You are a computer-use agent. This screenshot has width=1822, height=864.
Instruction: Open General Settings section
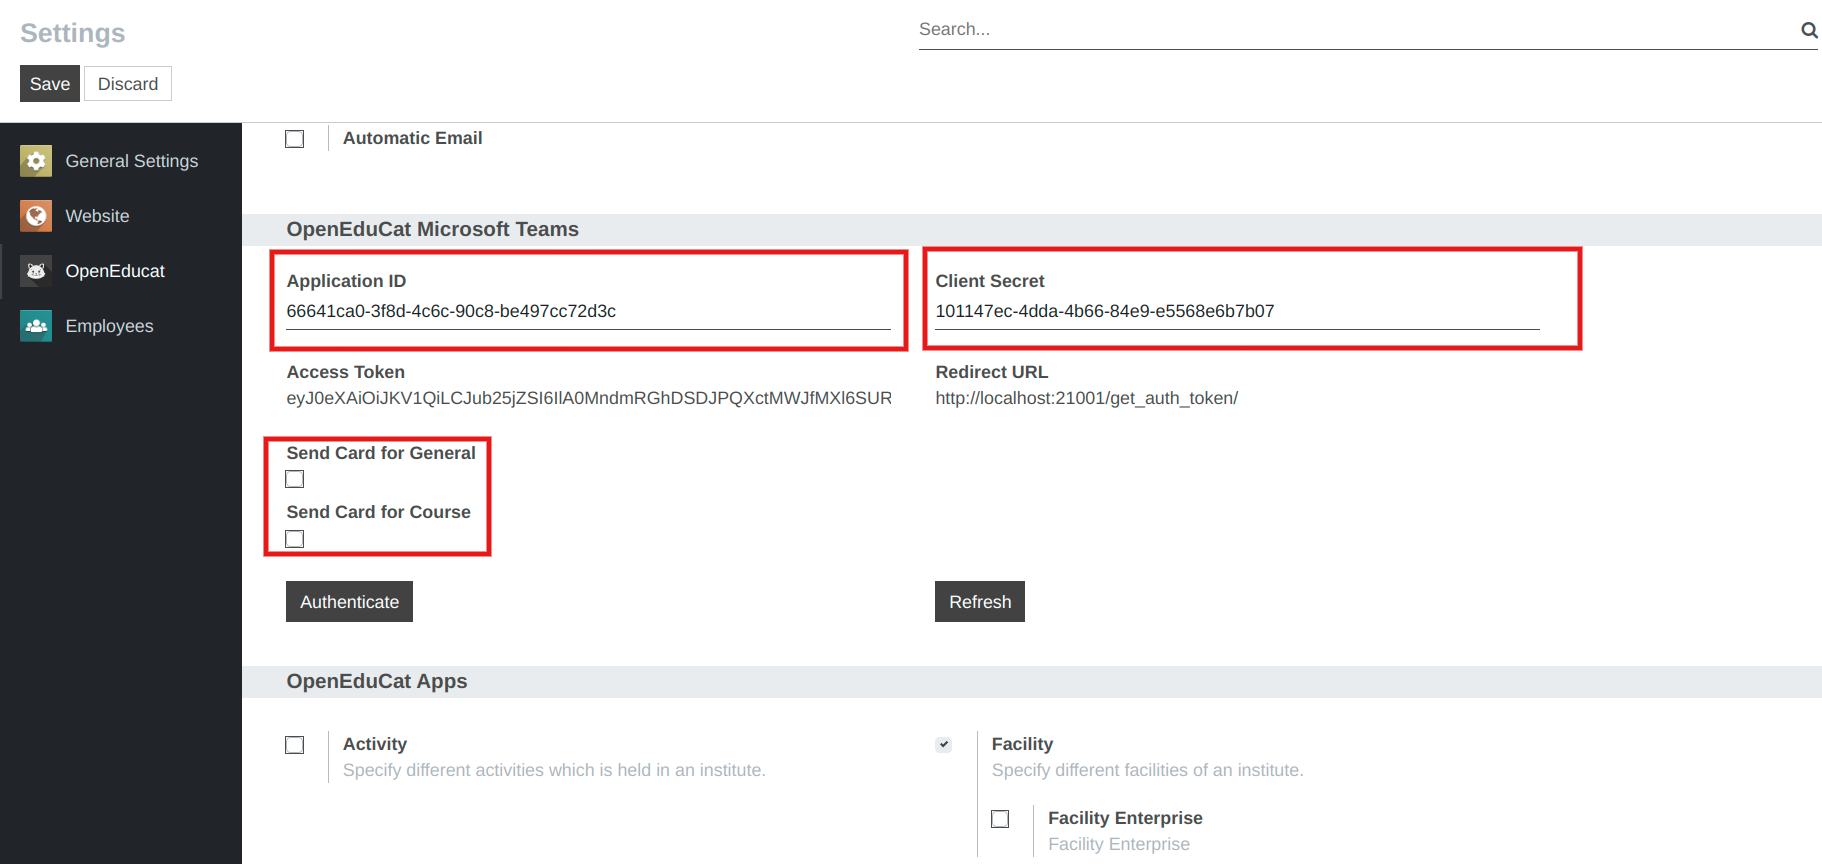pyautogui.click(x=121, y=161)
